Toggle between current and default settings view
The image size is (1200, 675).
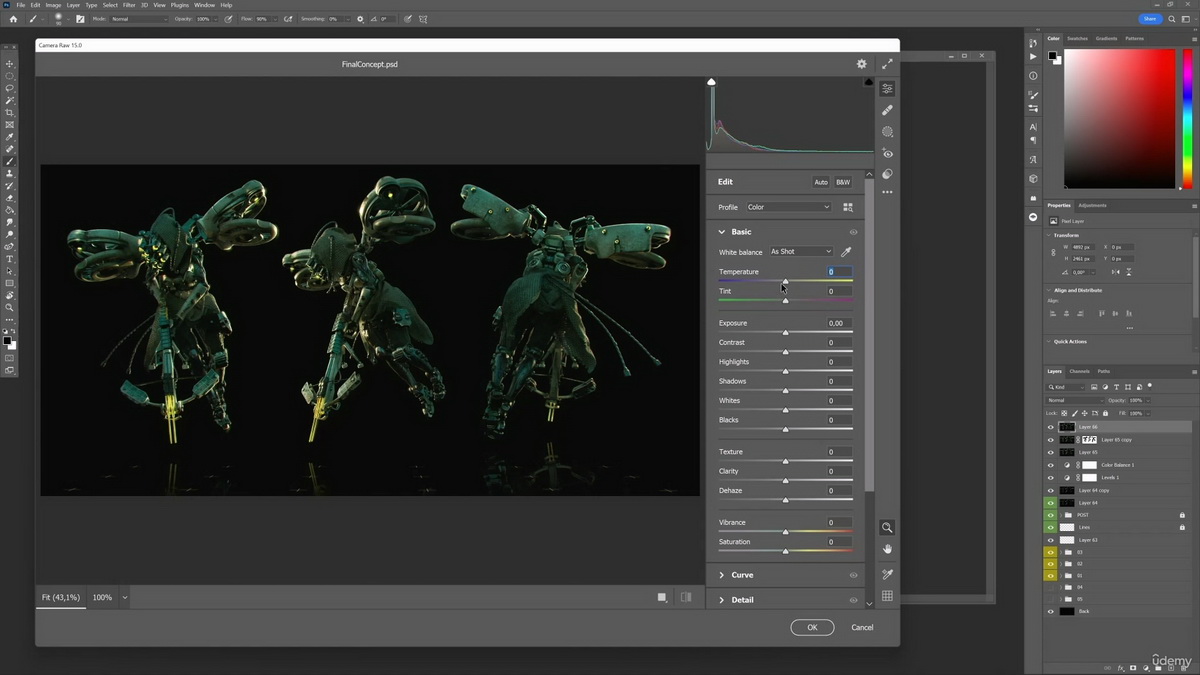tap(686, 597)
